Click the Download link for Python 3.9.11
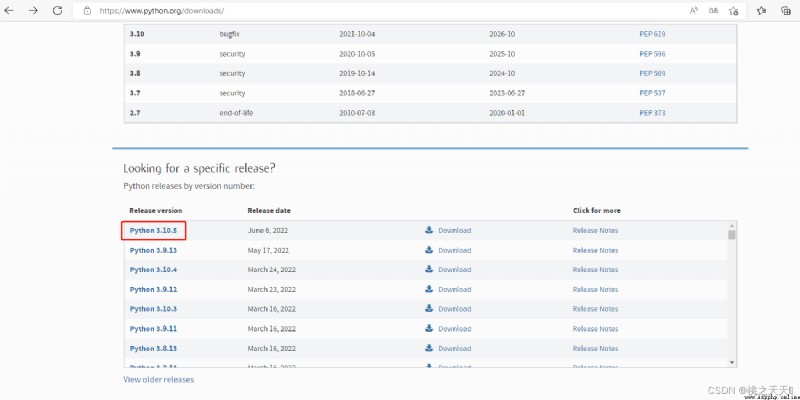Screen dimensions: 800x400 pyautogui.click(x=455, y=329)
